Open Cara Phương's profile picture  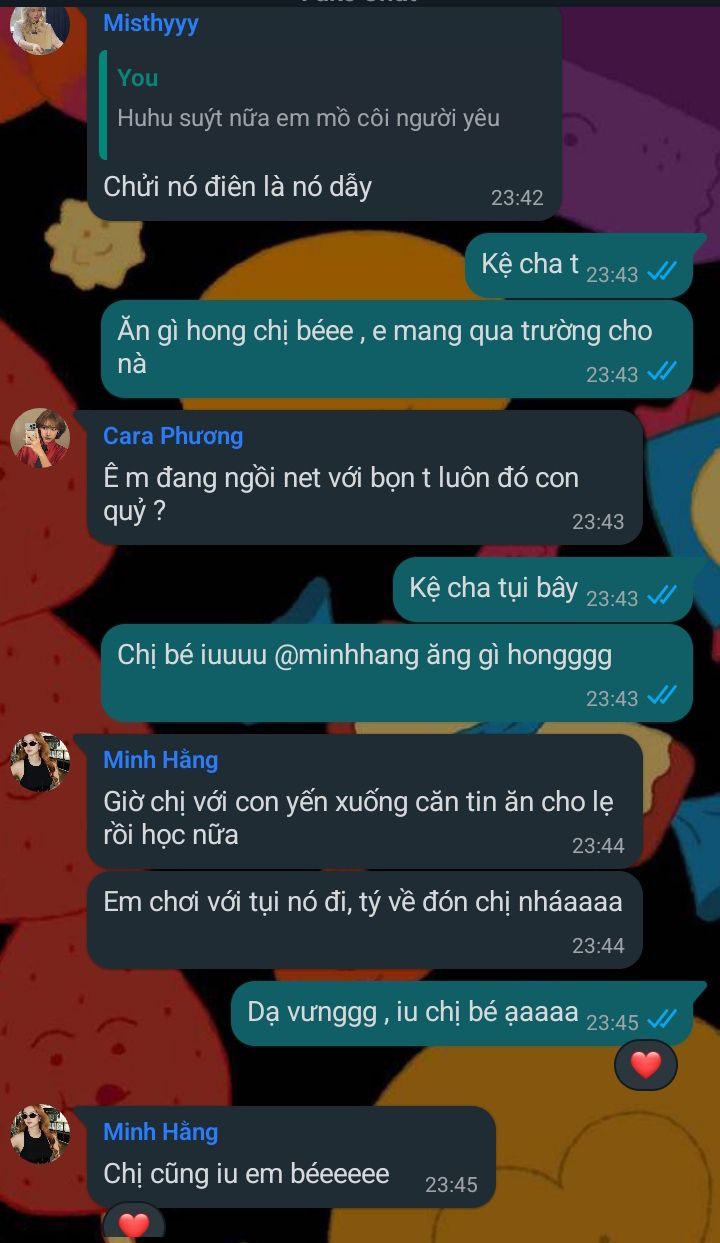[x=40, y=438]
